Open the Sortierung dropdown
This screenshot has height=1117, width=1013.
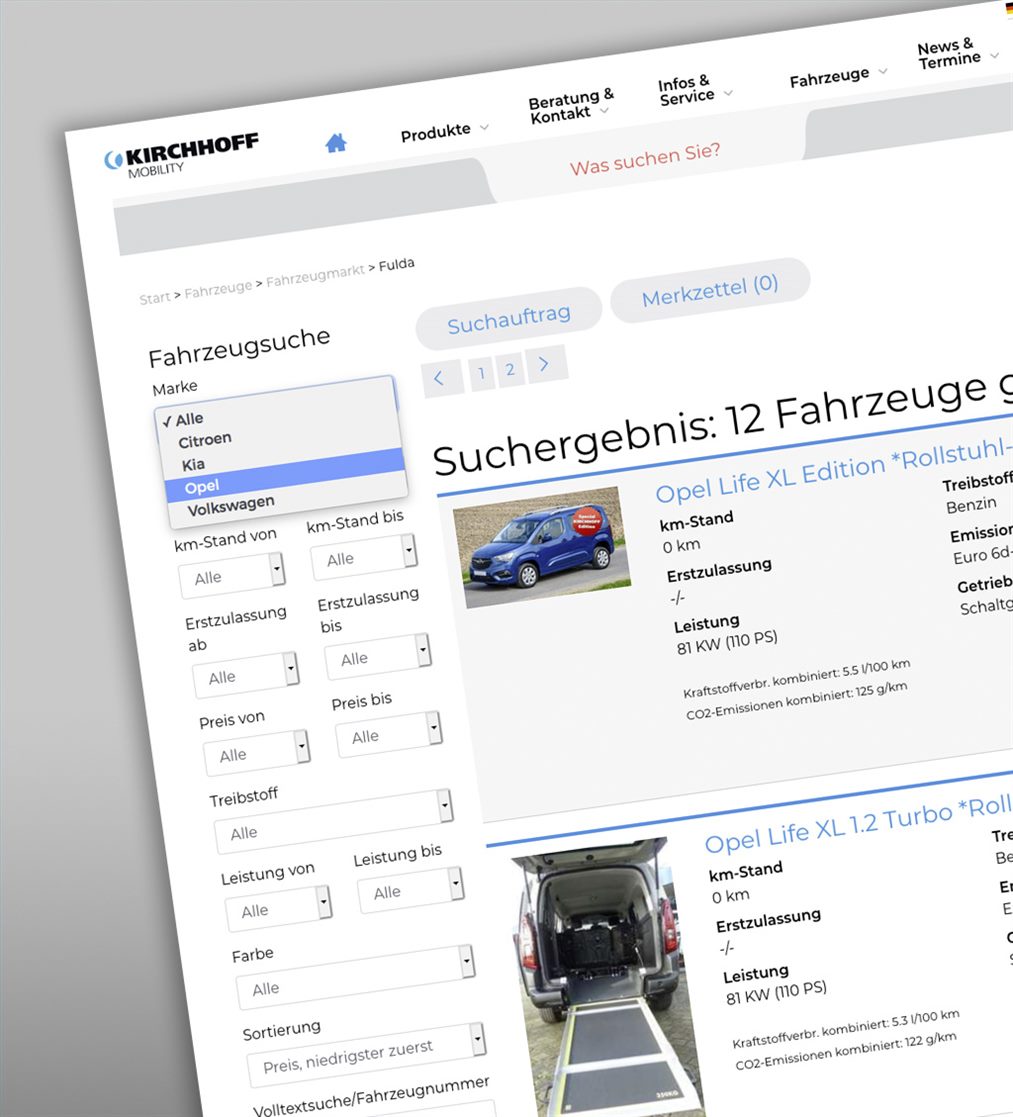tap(366, 1055)
